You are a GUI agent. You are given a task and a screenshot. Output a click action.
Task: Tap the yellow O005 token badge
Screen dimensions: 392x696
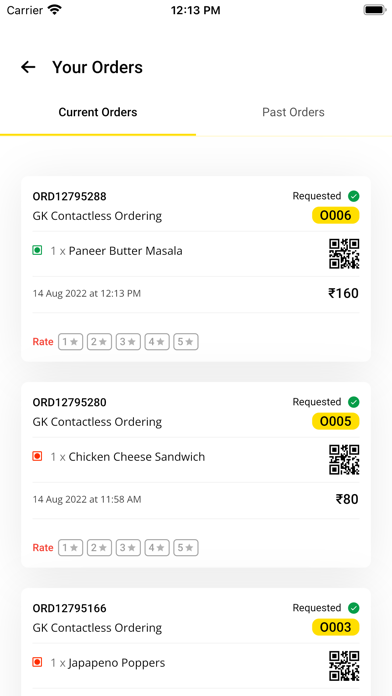(336, 421)
